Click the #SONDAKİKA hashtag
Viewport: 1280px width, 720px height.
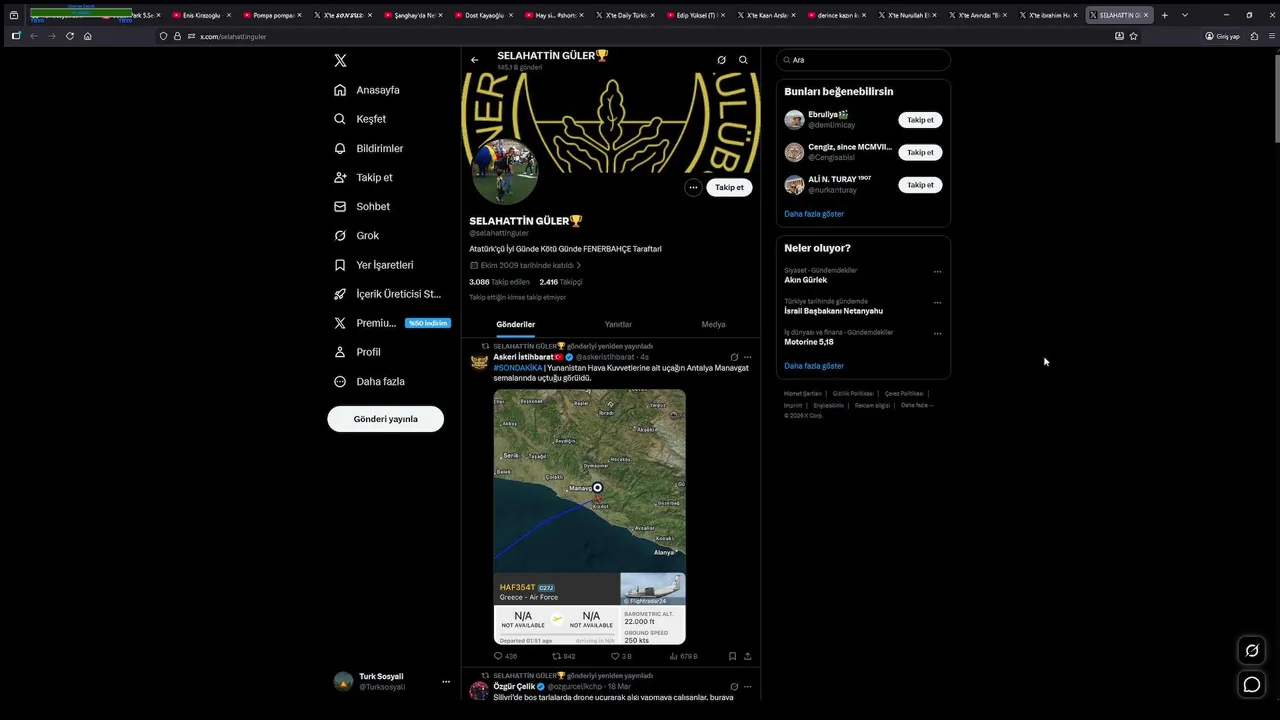click(517, 368)
